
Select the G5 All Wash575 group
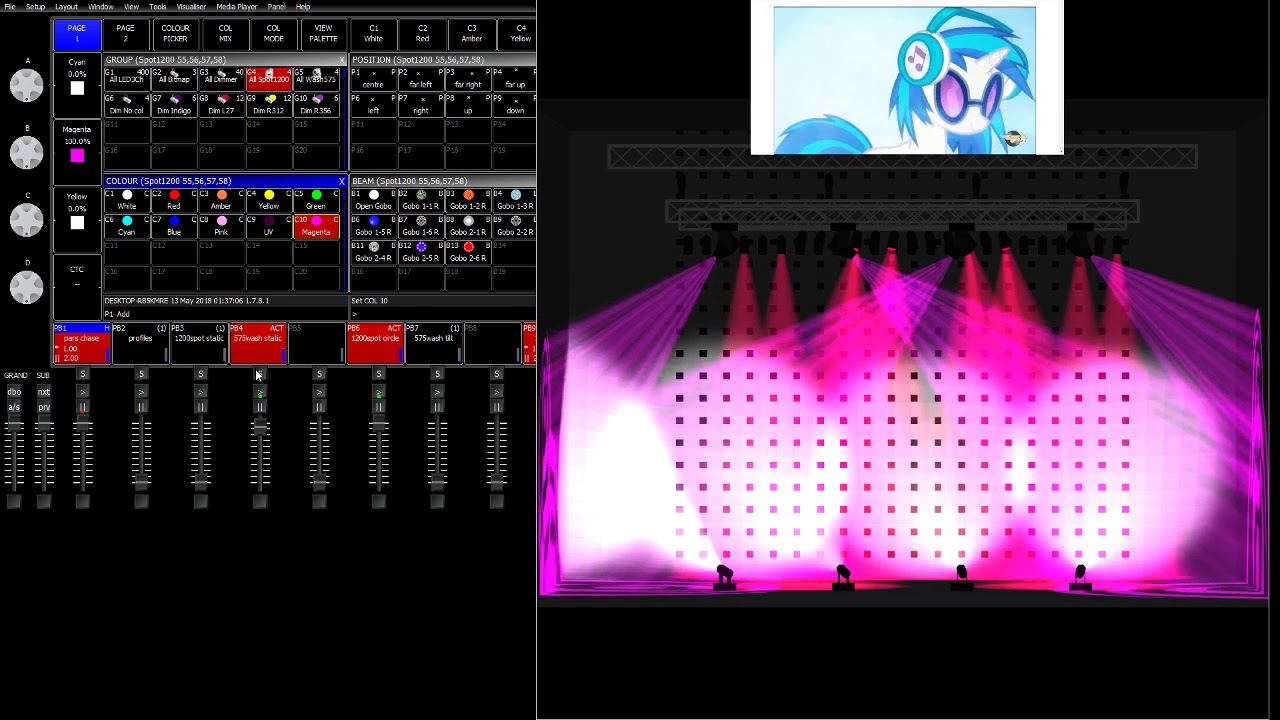click(315, 78)
